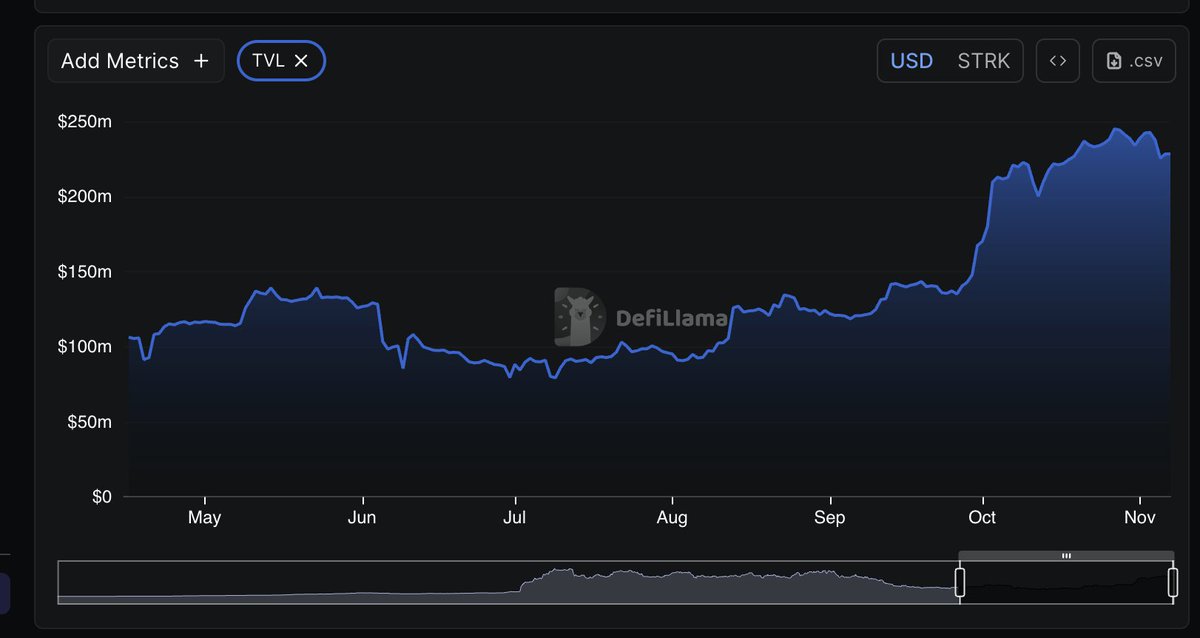Grab the left range selector handle
Viewport: 1200px width, 638px height.
[x=960, y=583]
